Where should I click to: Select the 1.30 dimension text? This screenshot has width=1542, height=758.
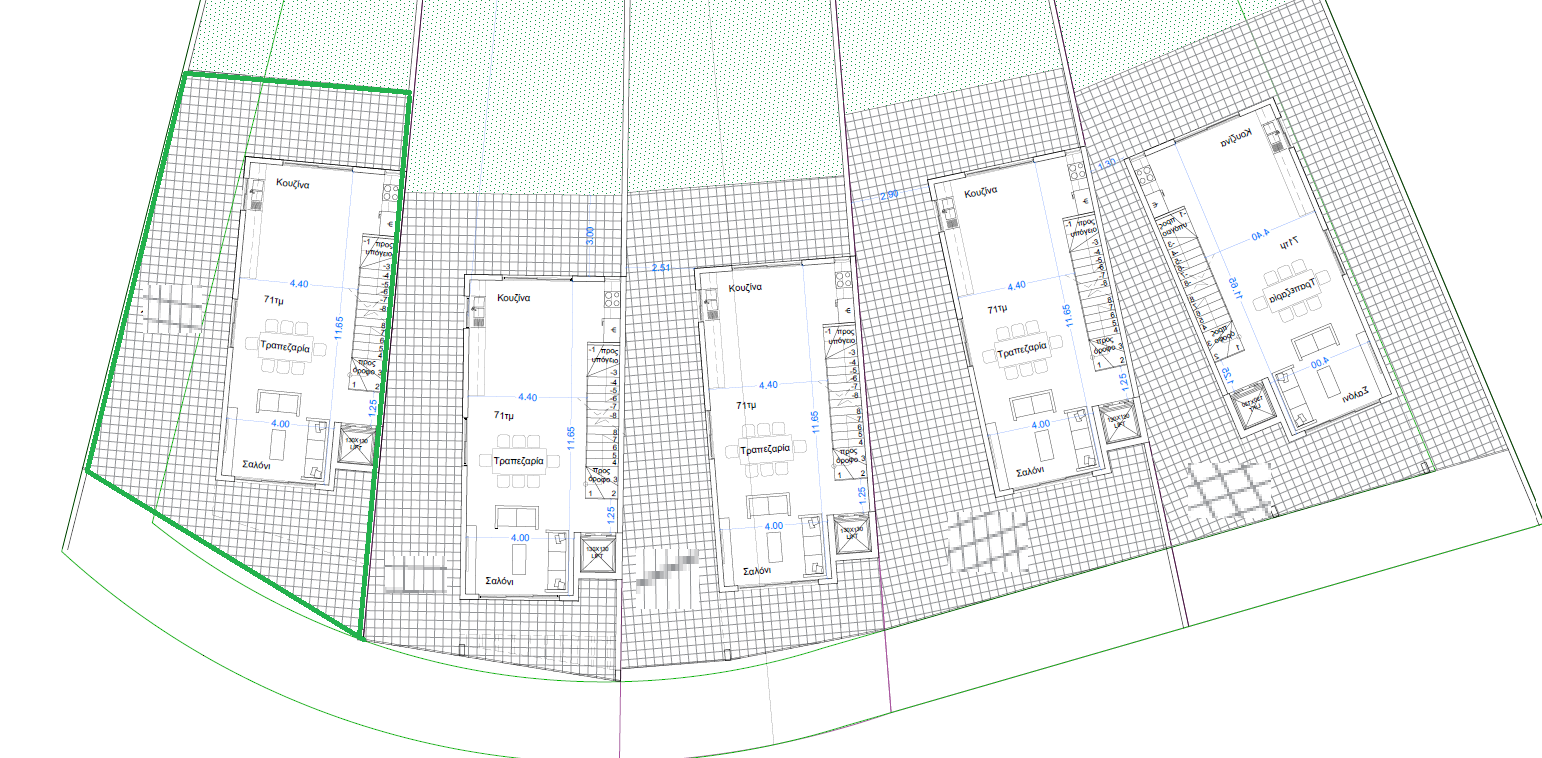(x=1106, y=163)
